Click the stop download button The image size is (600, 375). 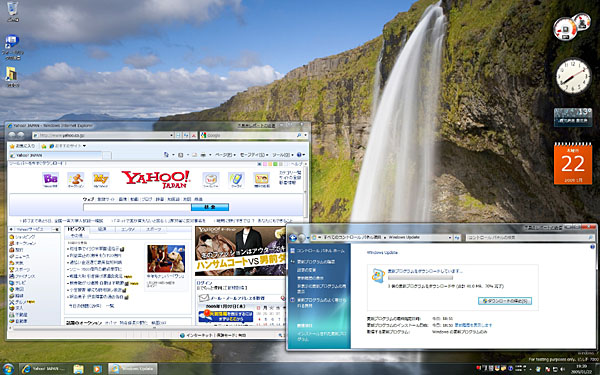click(x=505, y=301)
